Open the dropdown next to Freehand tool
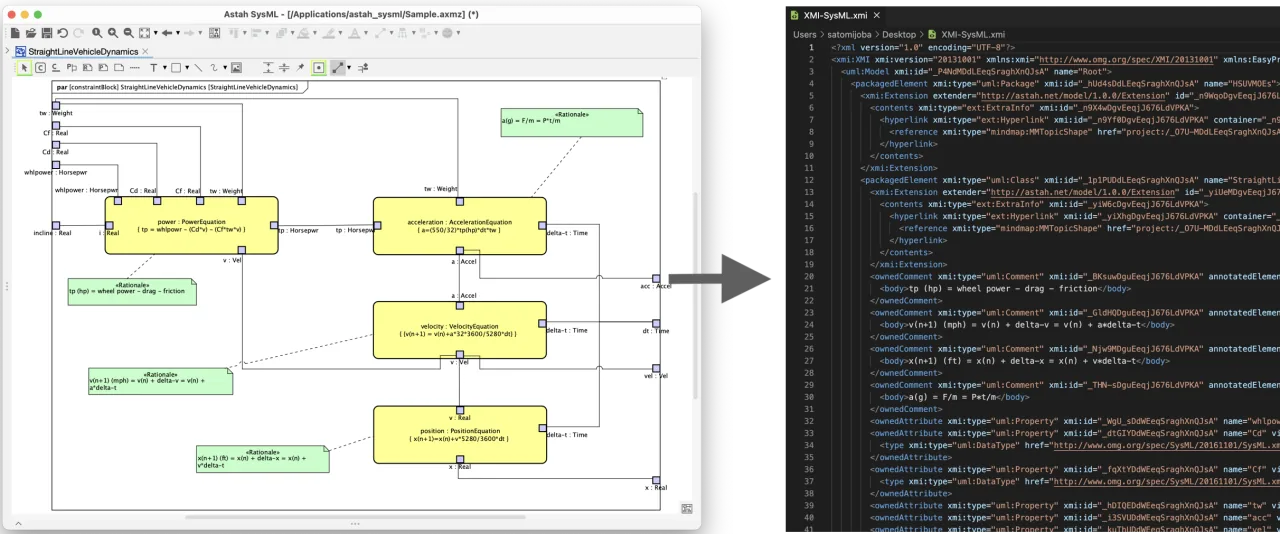Screen dimensions: 1280x534 225,68
